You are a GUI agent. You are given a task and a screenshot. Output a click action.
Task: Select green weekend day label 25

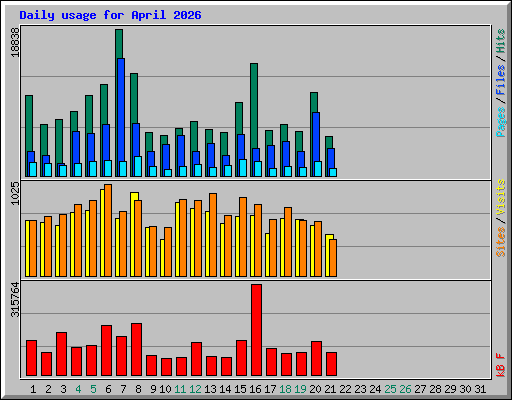pyautogui.click(x=390, y=389)
